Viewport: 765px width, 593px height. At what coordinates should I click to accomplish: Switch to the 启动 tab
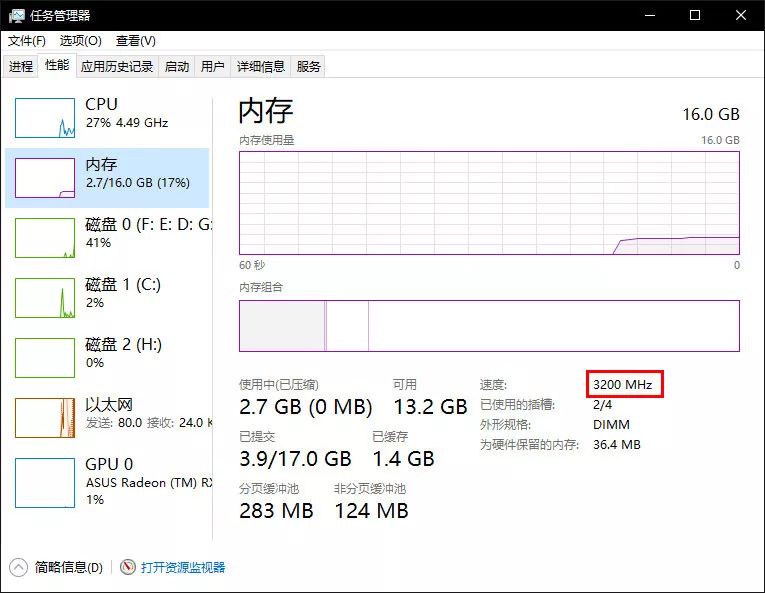coord(177,67)
